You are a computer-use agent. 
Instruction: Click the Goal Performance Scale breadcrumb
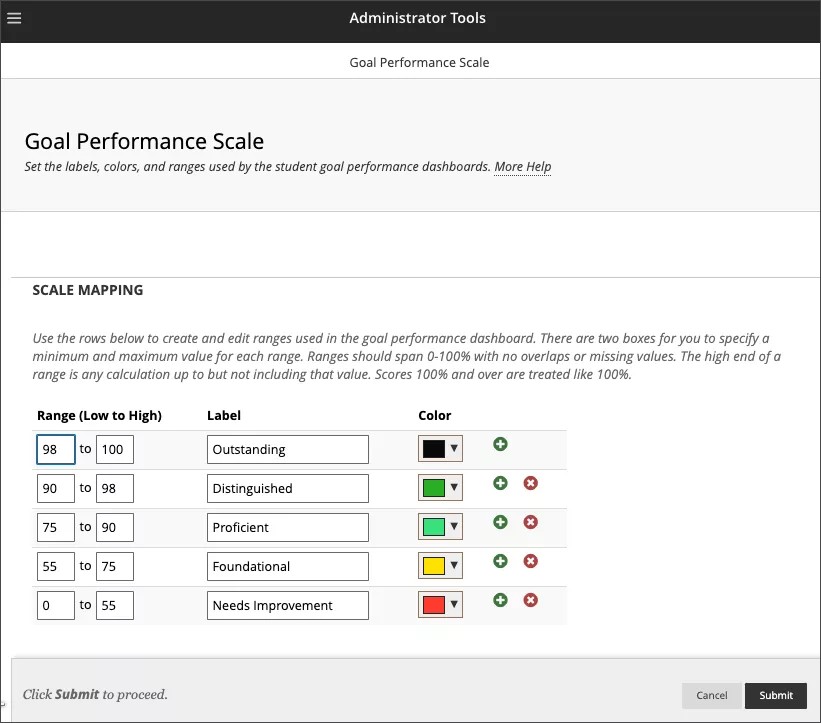[x=419, y=62]
